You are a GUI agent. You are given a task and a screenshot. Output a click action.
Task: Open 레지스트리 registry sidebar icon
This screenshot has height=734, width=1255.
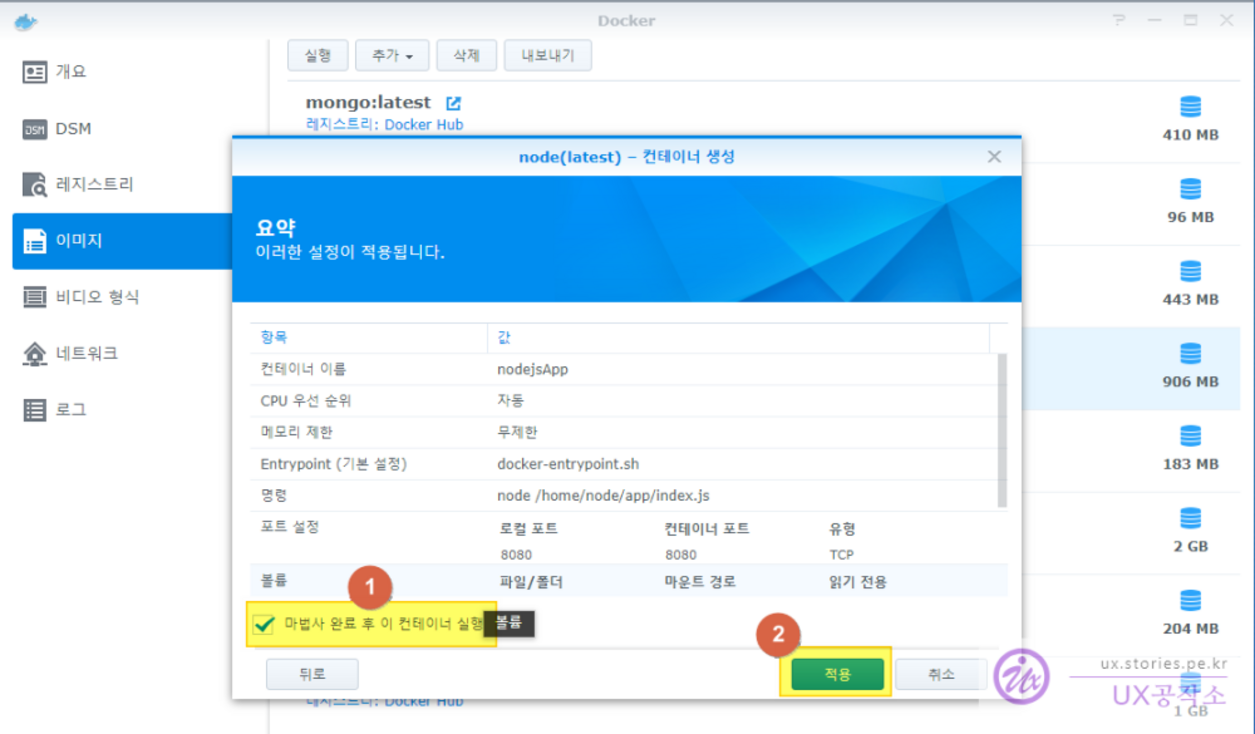click(x=35, y=185)
